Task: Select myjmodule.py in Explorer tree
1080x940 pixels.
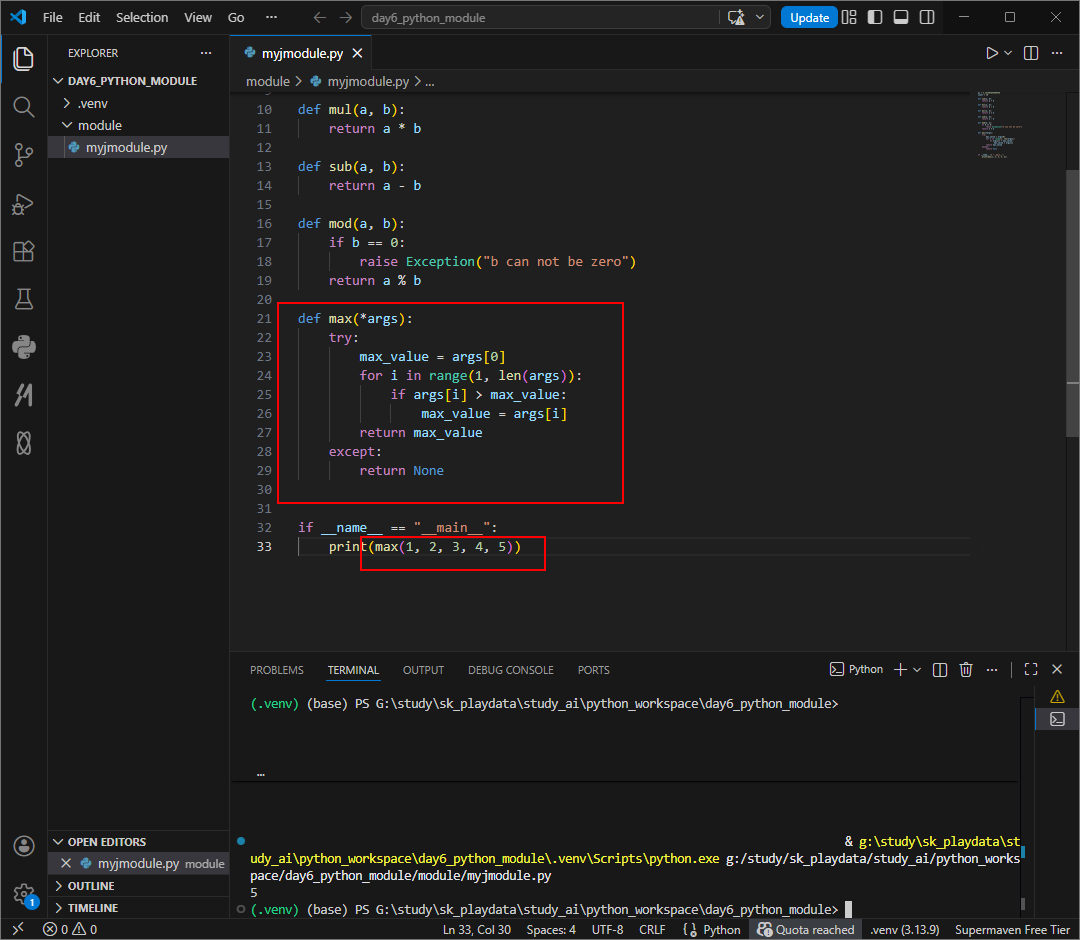Action: coord(138,147)
